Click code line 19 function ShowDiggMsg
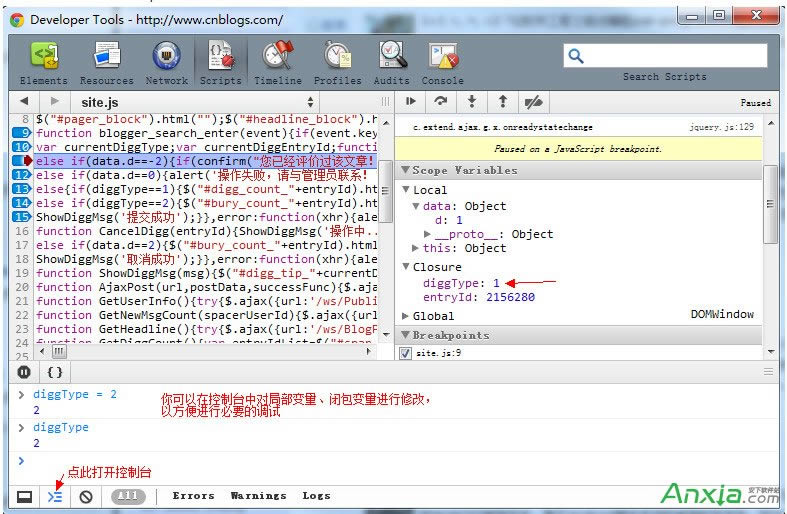The image size is (787, 514). (206, 273)
